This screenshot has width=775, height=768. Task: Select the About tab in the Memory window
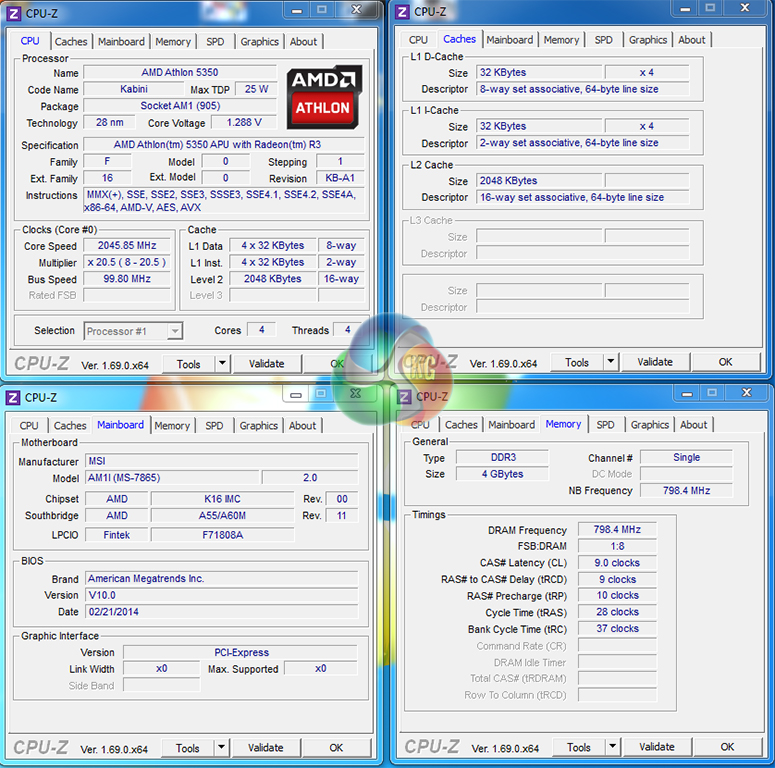pyautogui.click(x=693, y=425)
